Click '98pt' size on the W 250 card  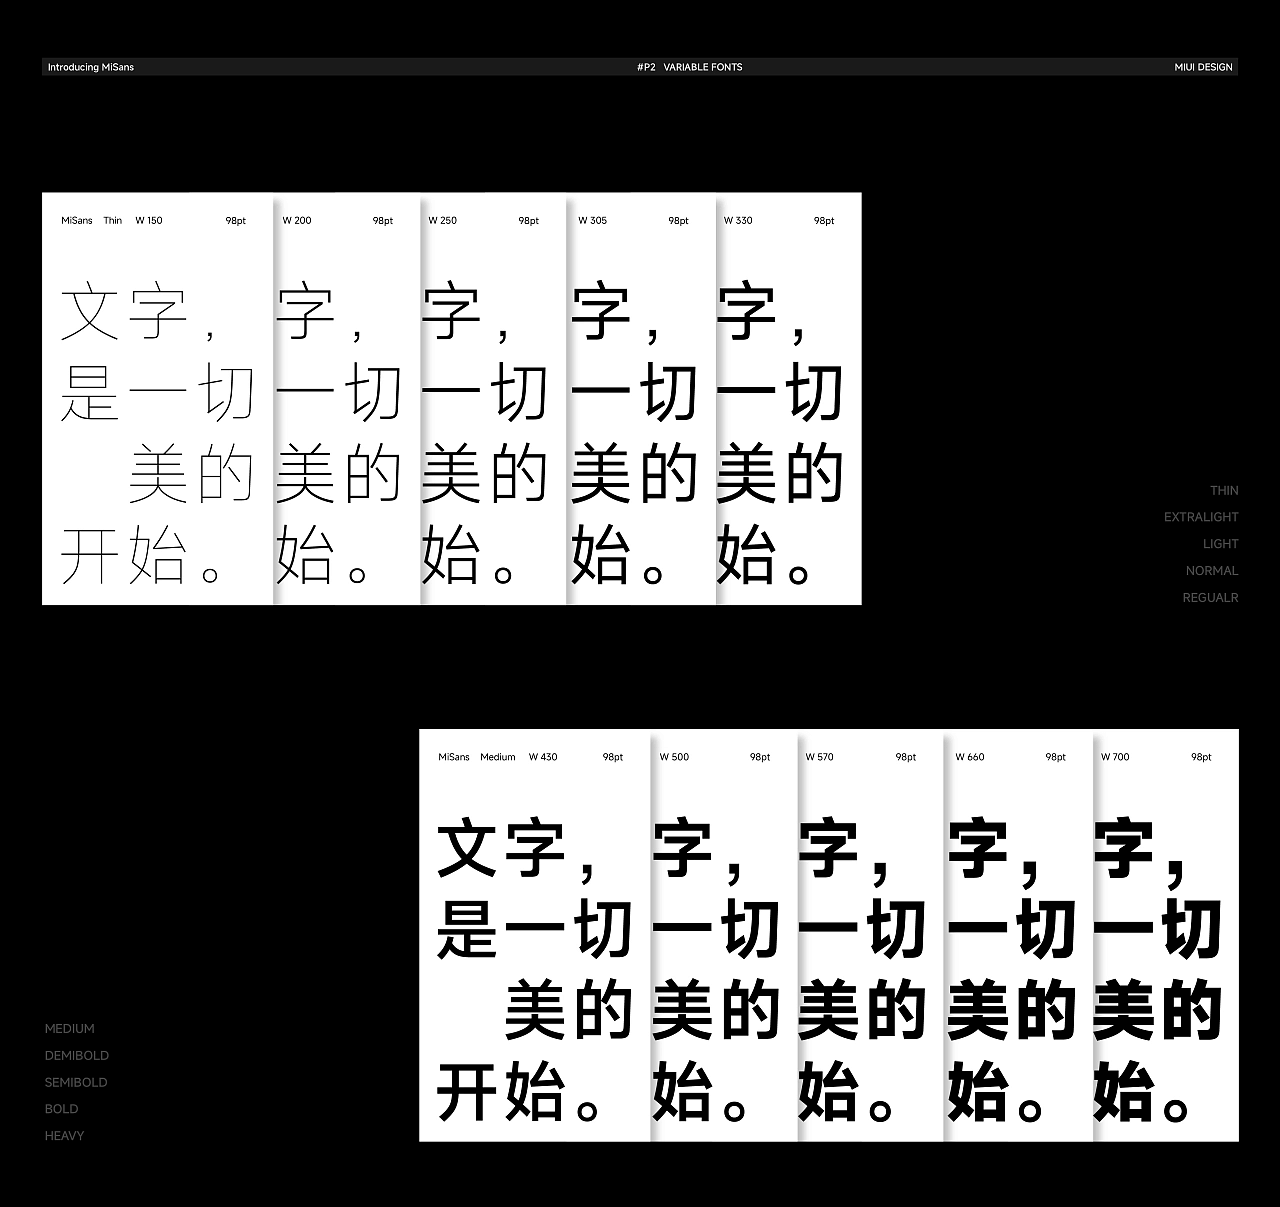click(529, 221)
